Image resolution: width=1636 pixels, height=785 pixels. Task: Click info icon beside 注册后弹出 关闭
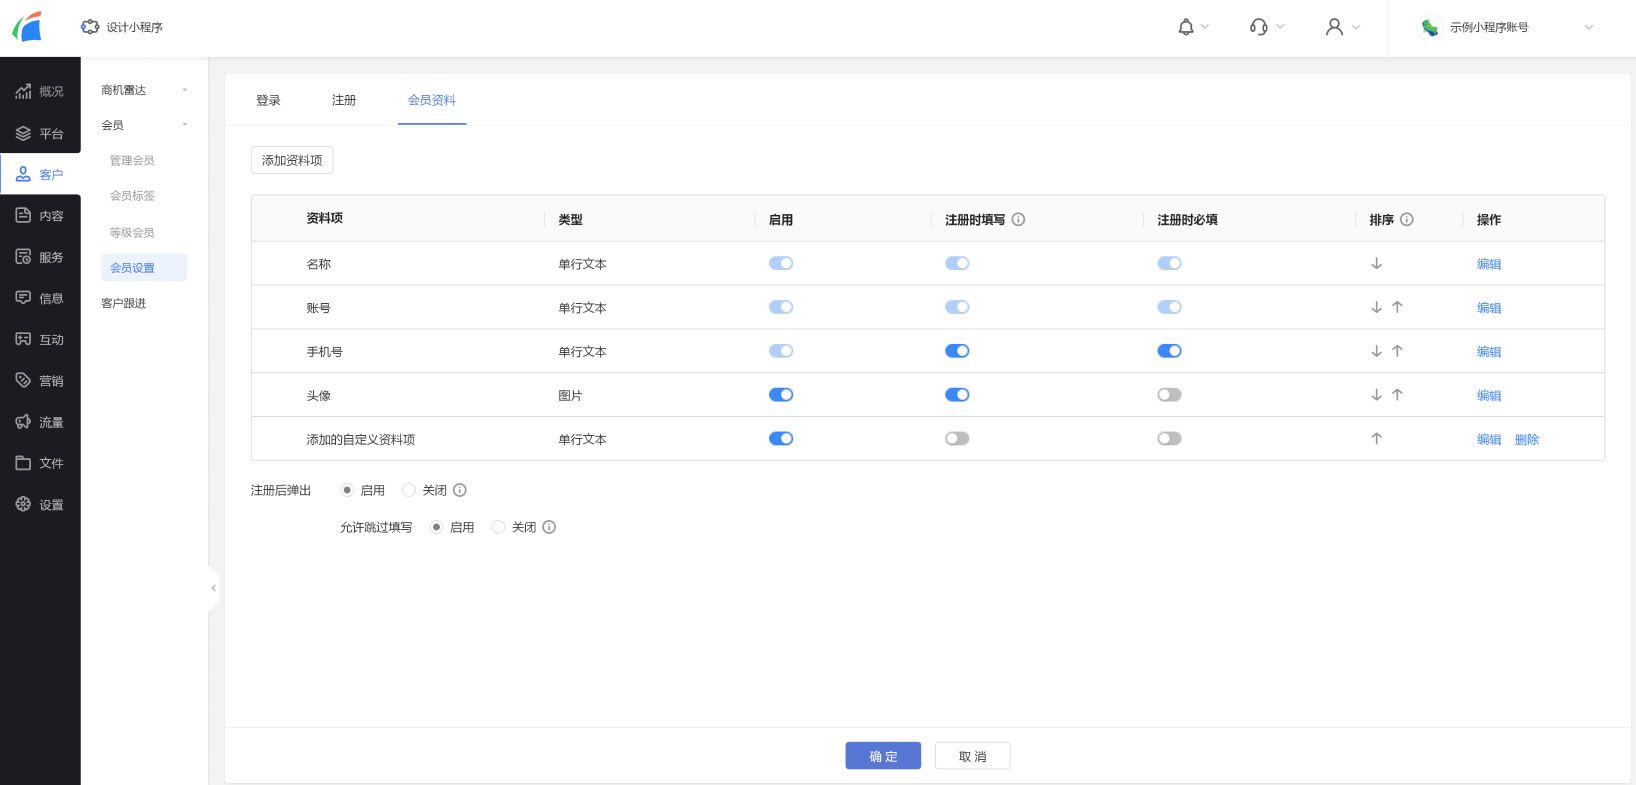pyautogui.click(x=460, y=490)
